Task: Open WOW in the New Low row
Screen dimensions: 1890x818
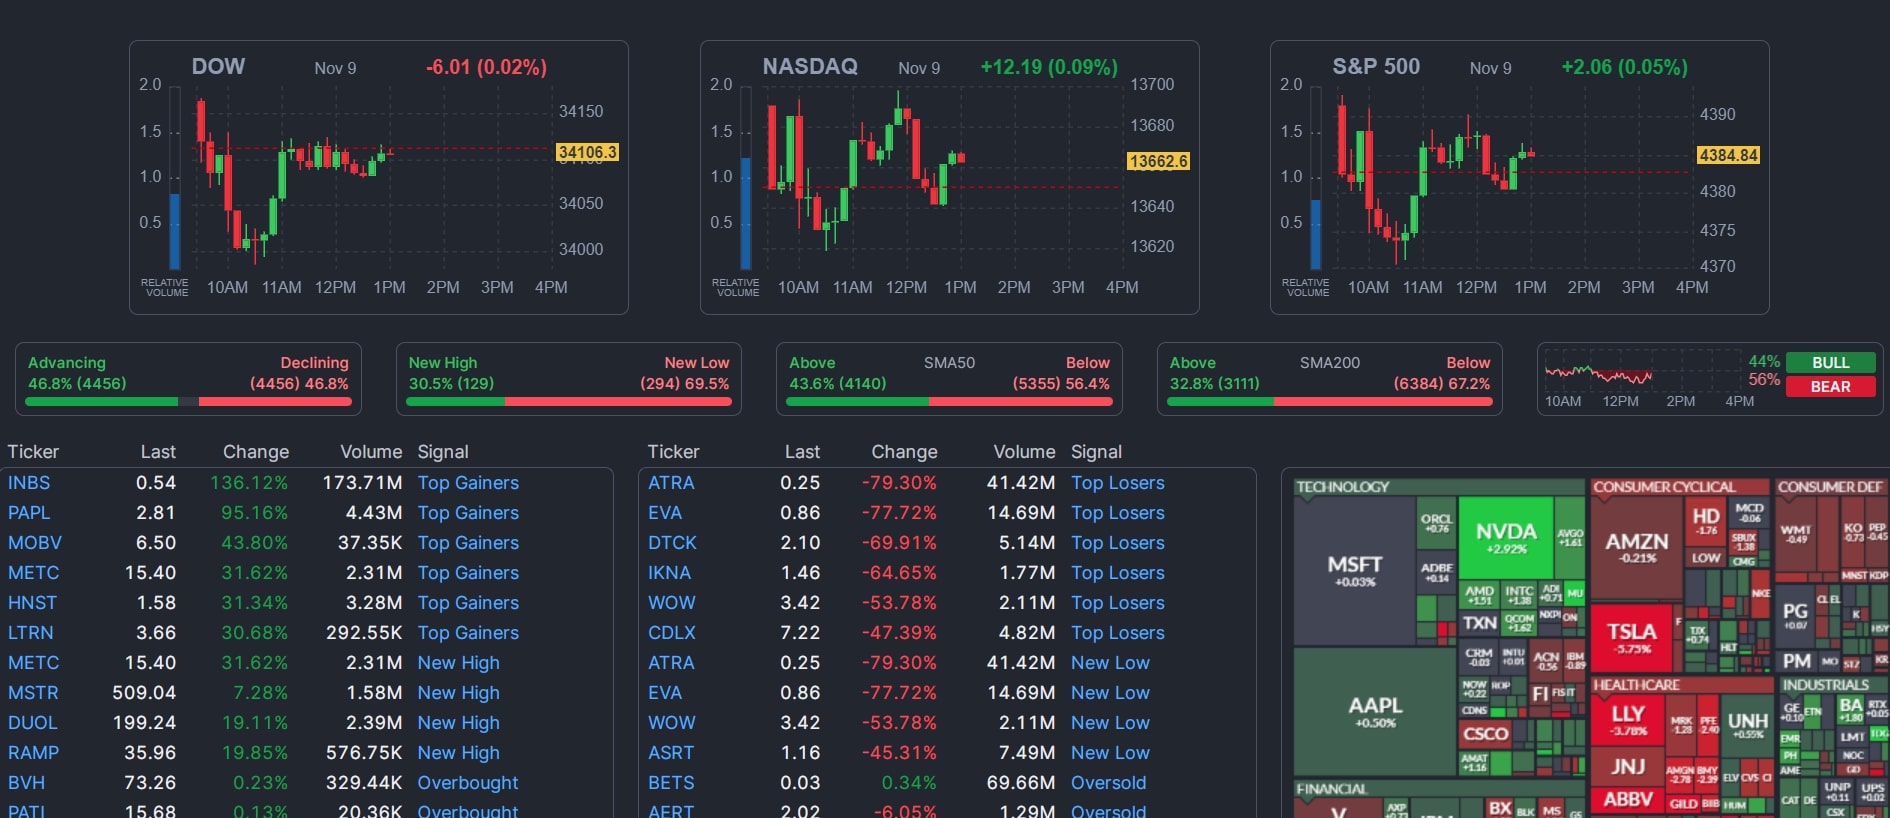Action: tap(672, 723)
